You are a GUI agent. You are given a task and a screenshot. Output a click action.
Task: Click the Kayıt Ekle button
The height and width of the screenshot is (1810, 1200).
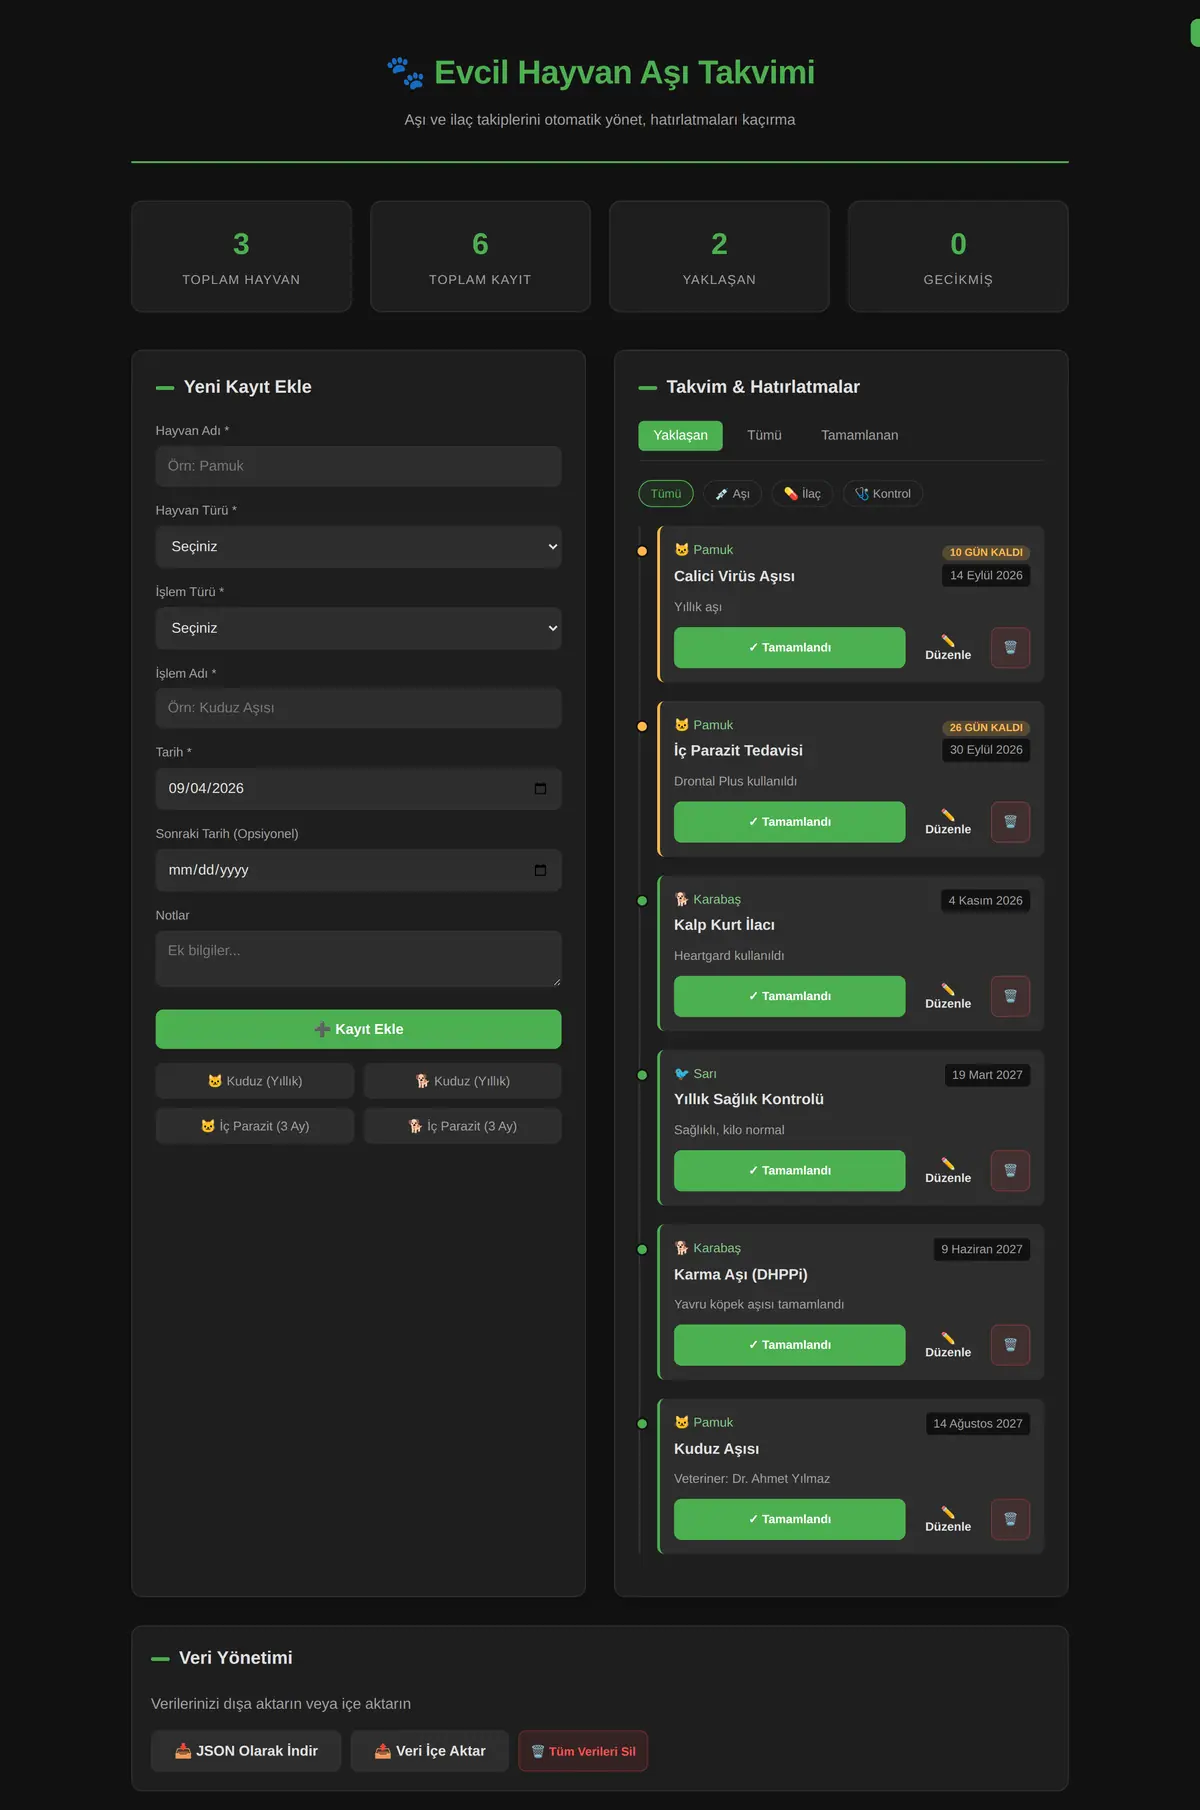pos(358,1029)
